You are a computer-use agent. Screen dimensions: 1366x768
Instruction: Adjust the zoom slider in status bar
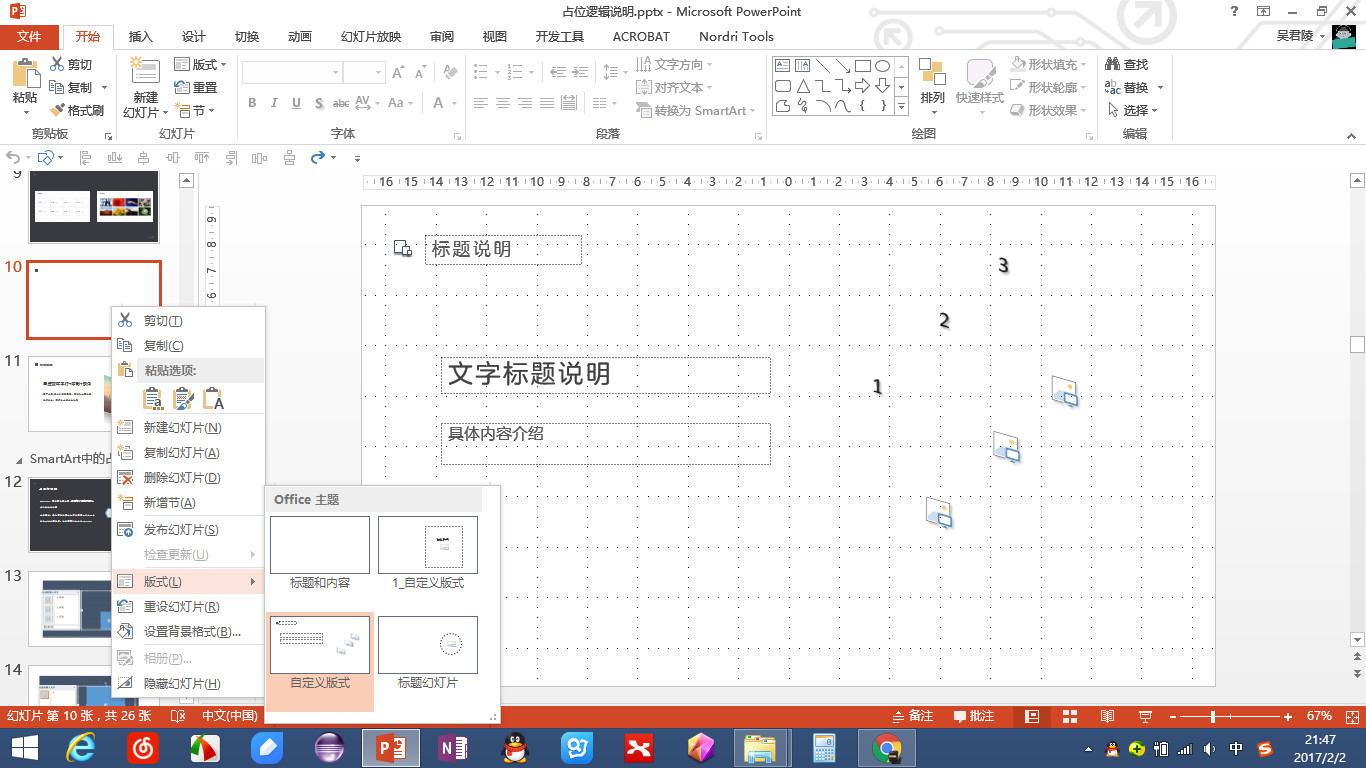(x=1213, y=716)
